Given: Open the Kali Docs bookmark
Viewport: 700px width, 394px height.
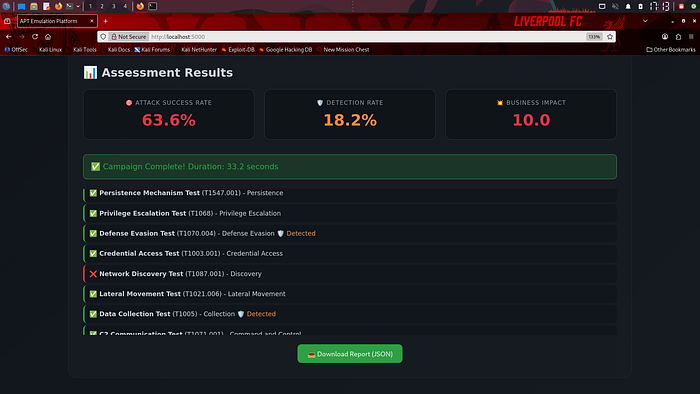Looking at the screenshot, I should [x=115, y=50].
